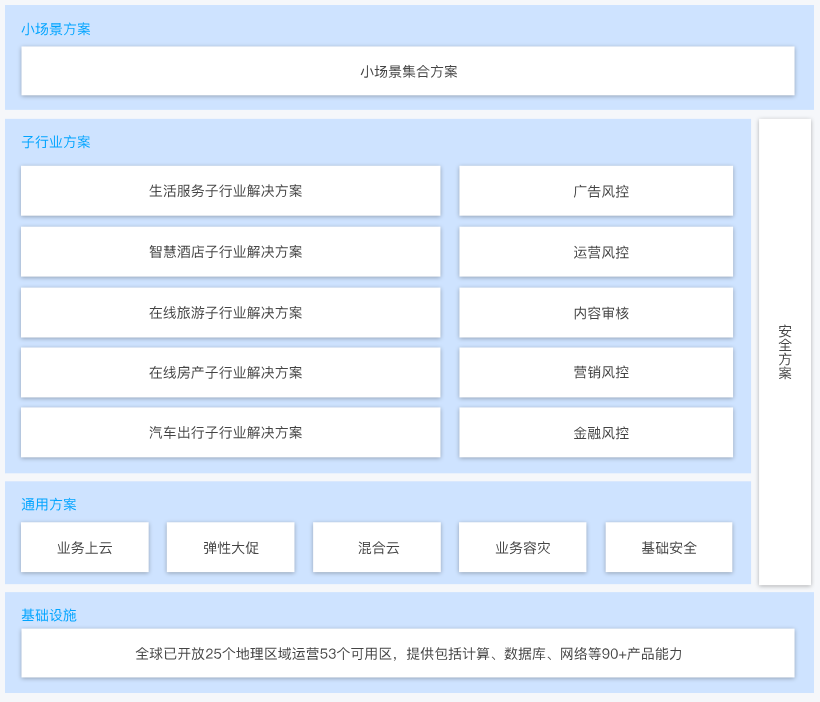Select the 基础安全 card
The width and height of the screenshot is (820, 702).
pyautogui.click(x=669, y=547)
